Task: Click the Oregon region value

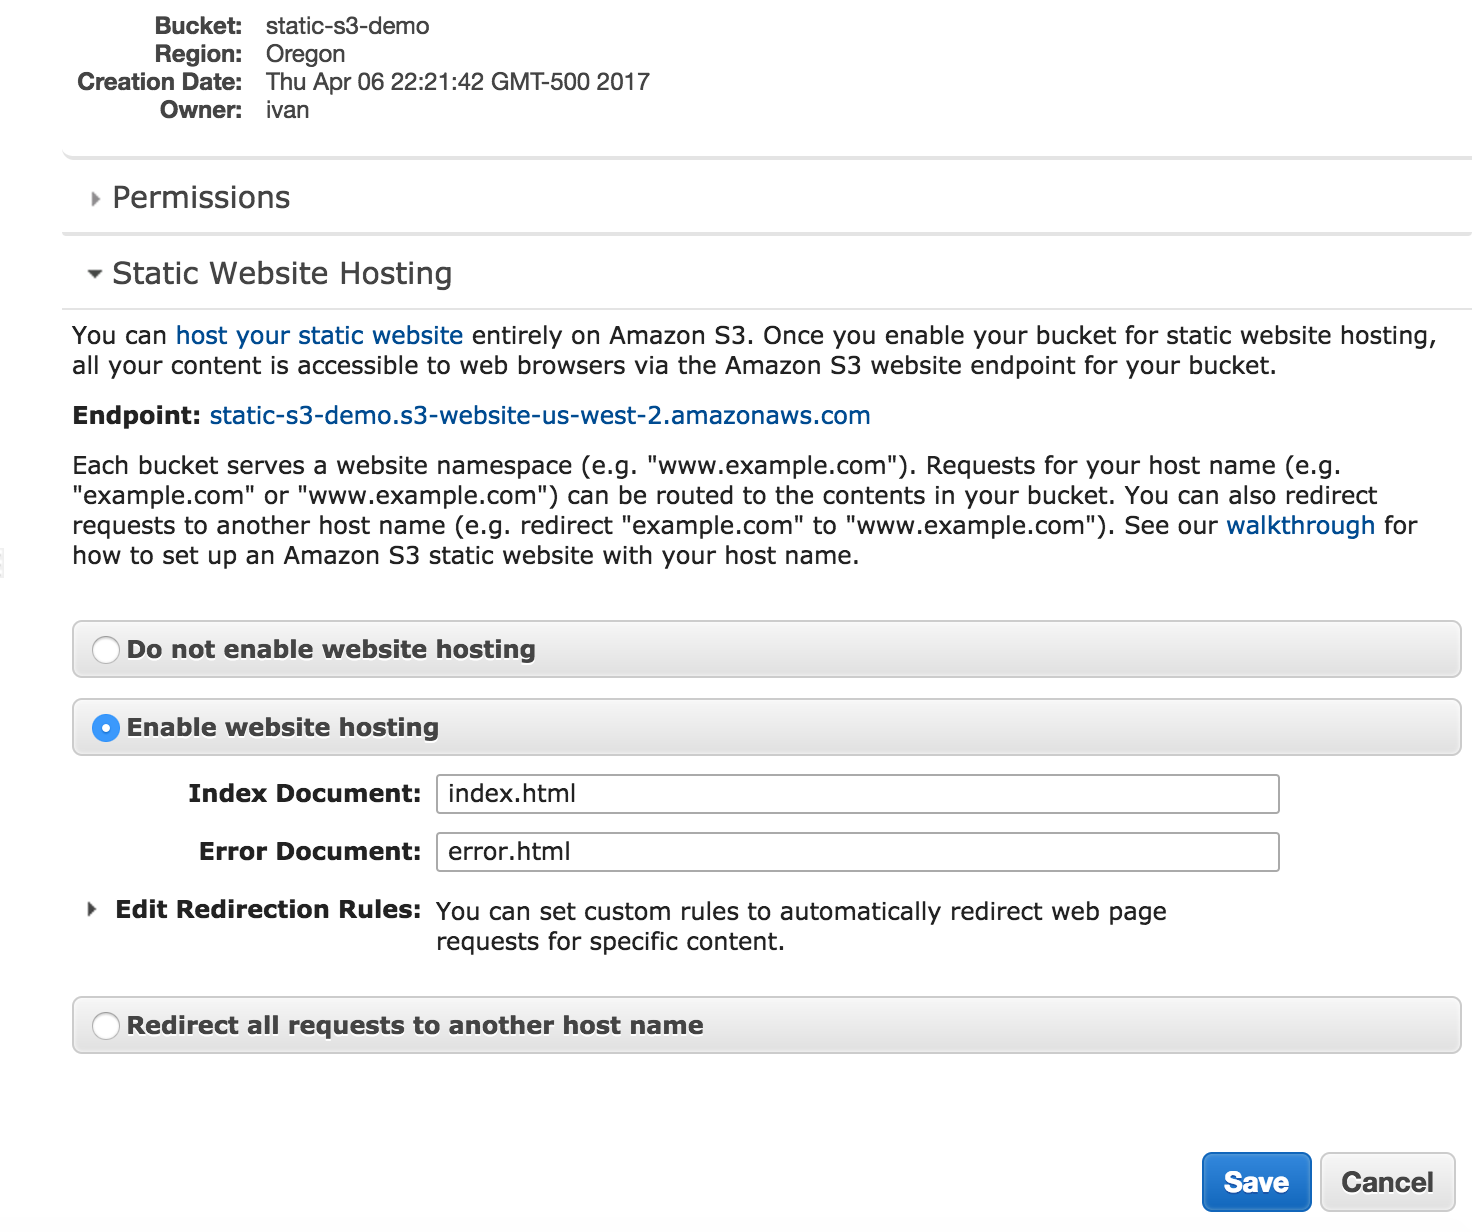Action: click(x=306, y=54)
